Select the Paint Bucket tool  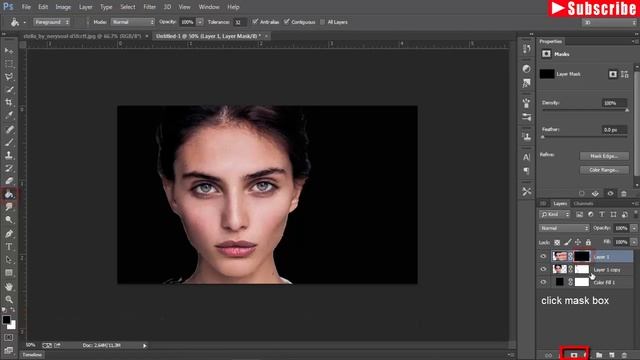pos(9,194)
